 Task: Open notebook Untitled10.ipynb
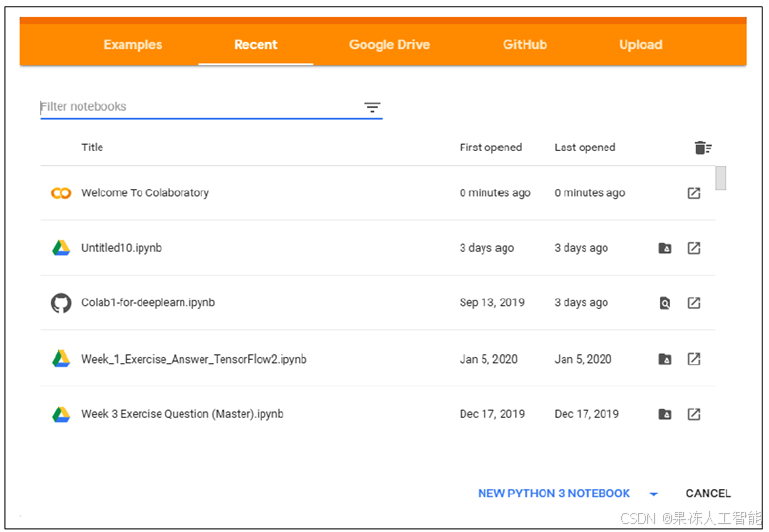pos(122,248)
